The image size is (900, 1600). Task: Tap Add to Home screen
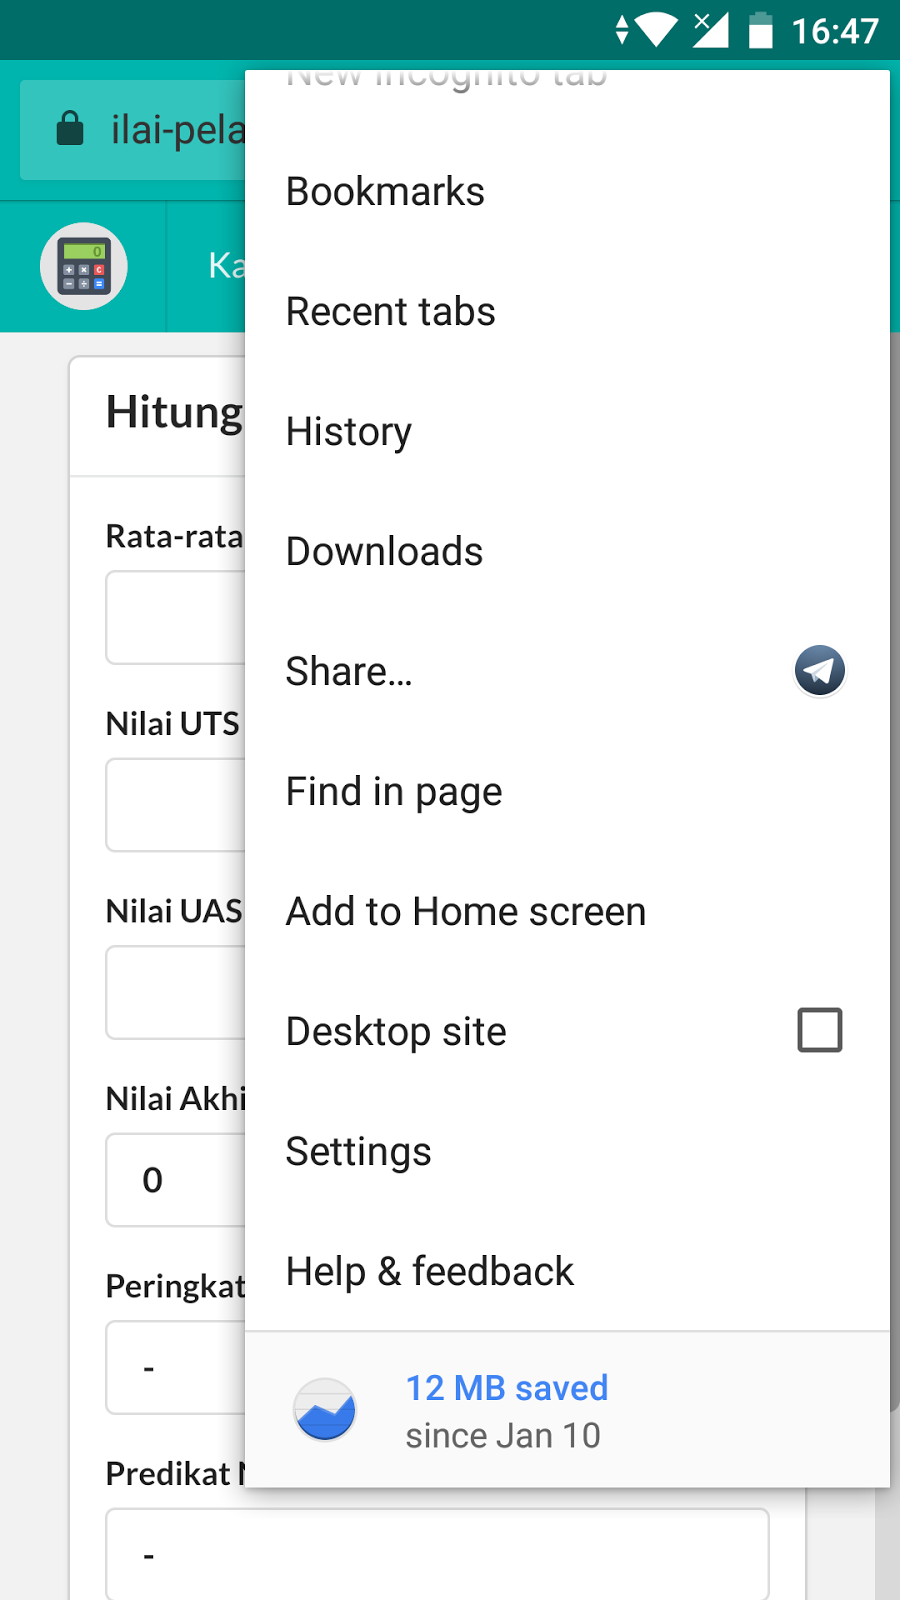point(466,912)
